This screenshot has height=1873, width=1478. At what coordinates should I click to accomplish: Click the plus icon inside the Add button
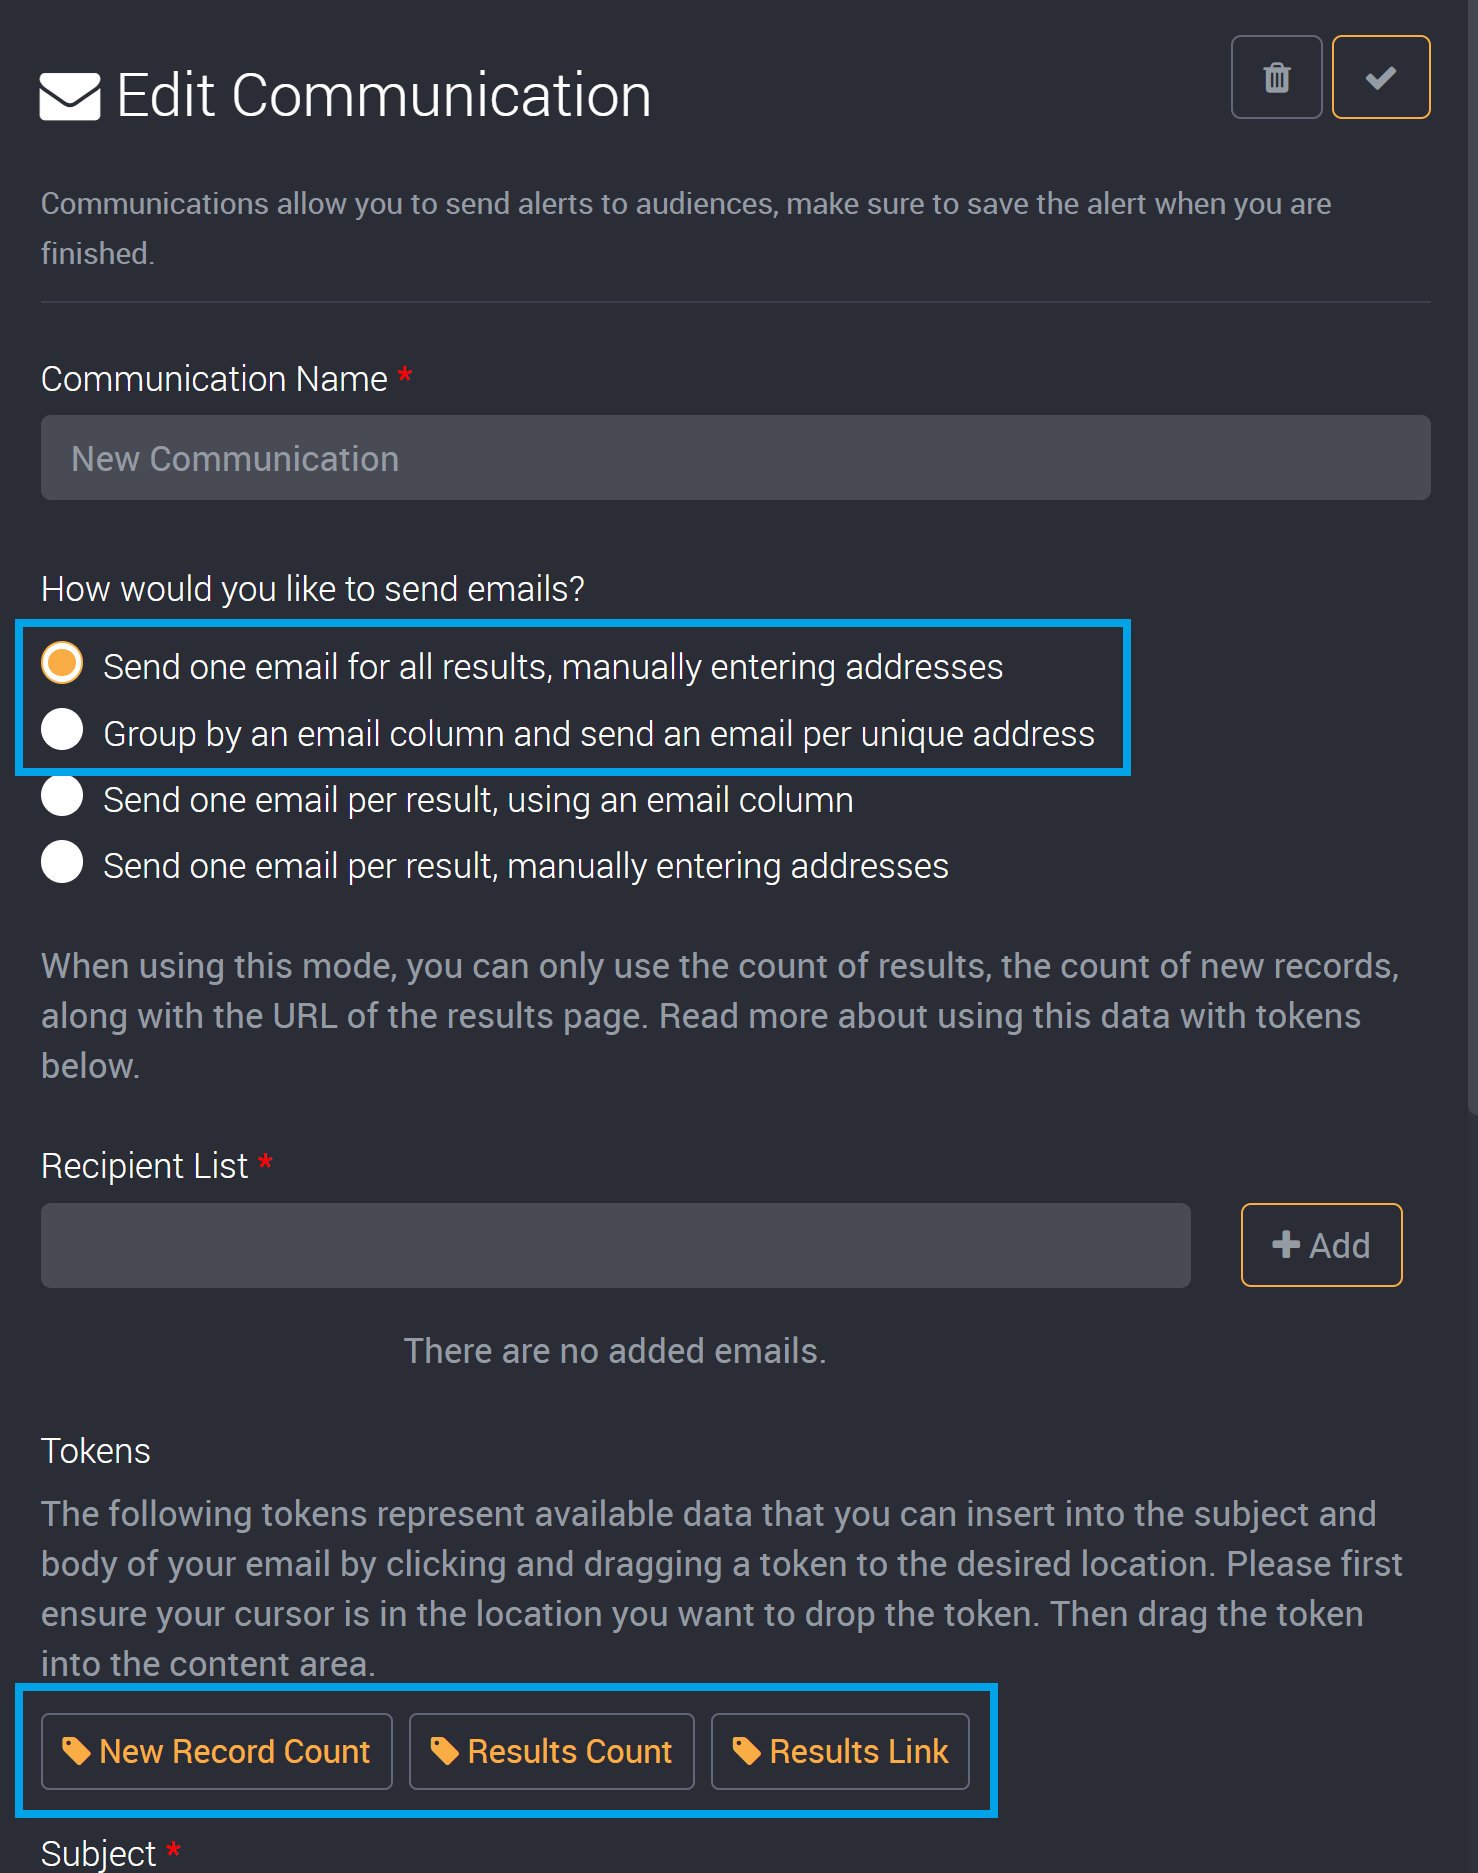(x=1287, y=1245)
